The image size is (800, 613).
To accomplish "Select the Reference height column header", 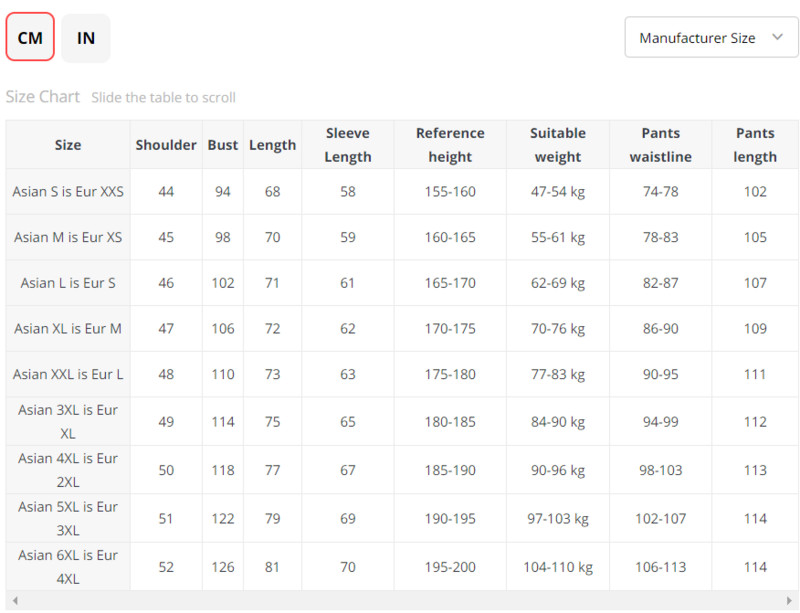I will click(450, 145).
